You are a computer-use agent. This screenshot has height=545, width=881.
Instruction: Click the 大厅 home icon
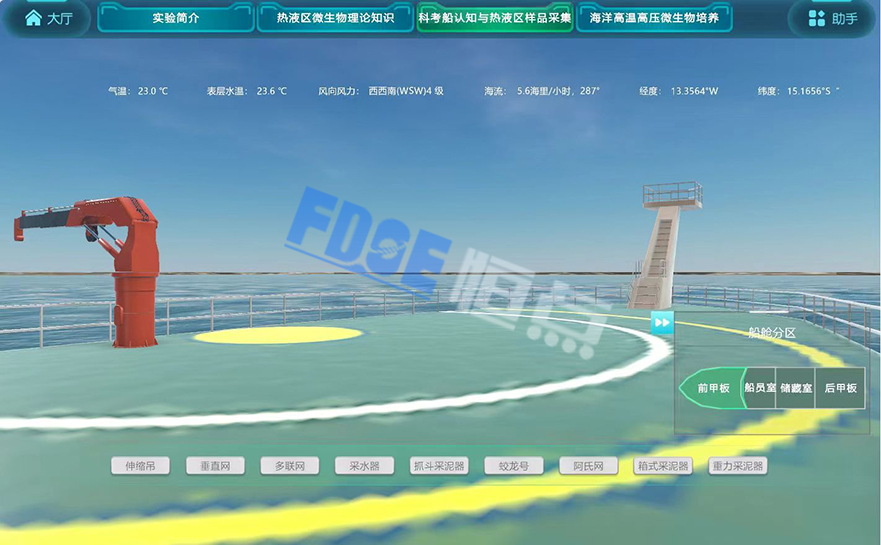[x=33, y=18]
